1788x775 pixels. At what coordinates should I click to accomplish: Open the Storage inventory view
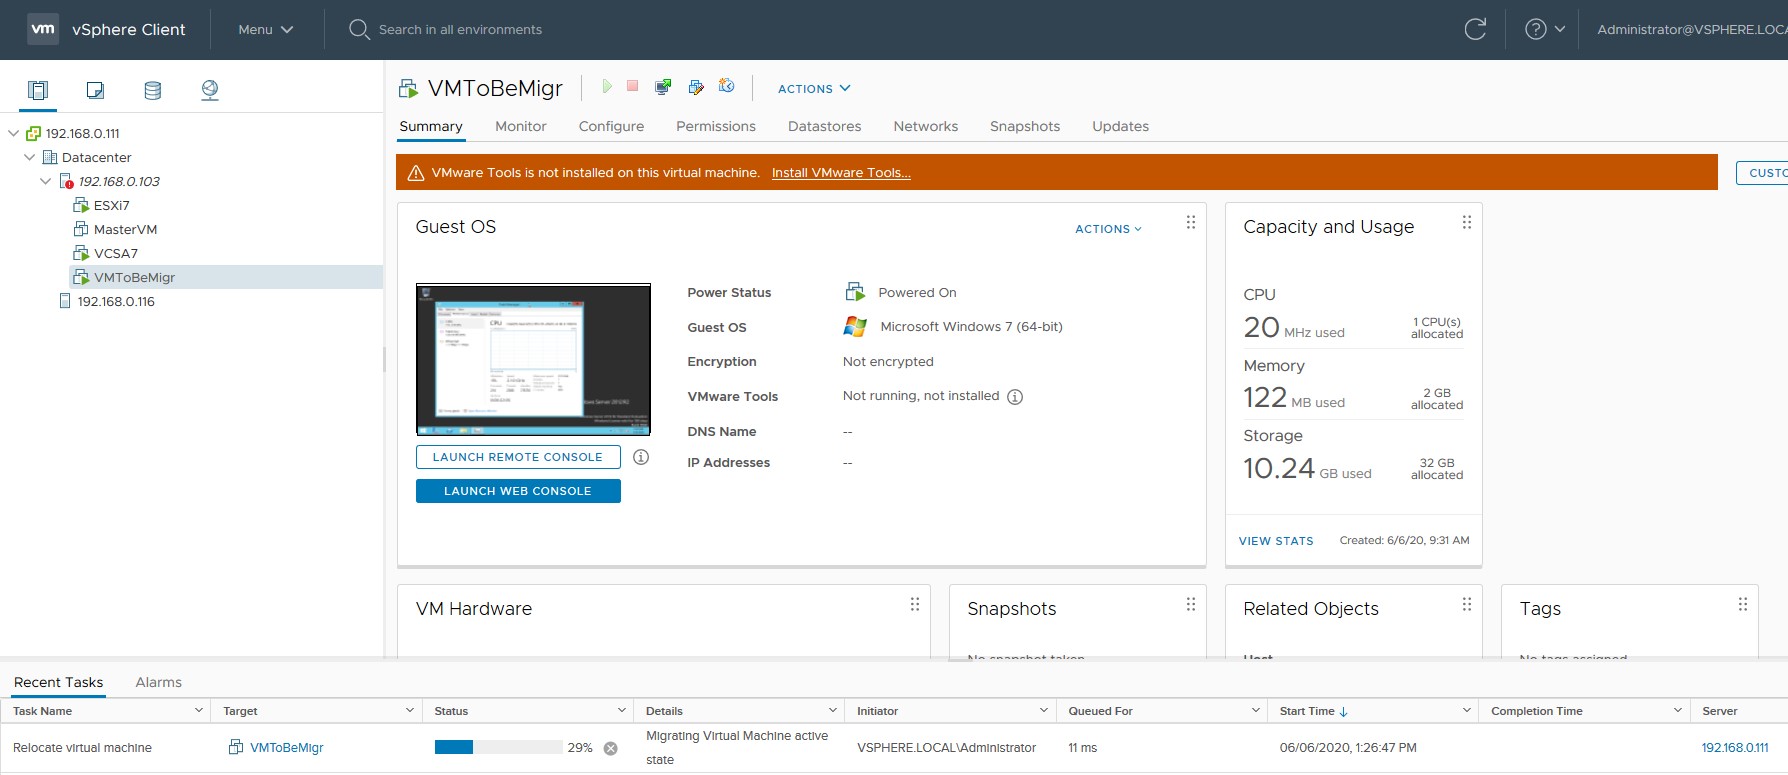tap(152, 90)
